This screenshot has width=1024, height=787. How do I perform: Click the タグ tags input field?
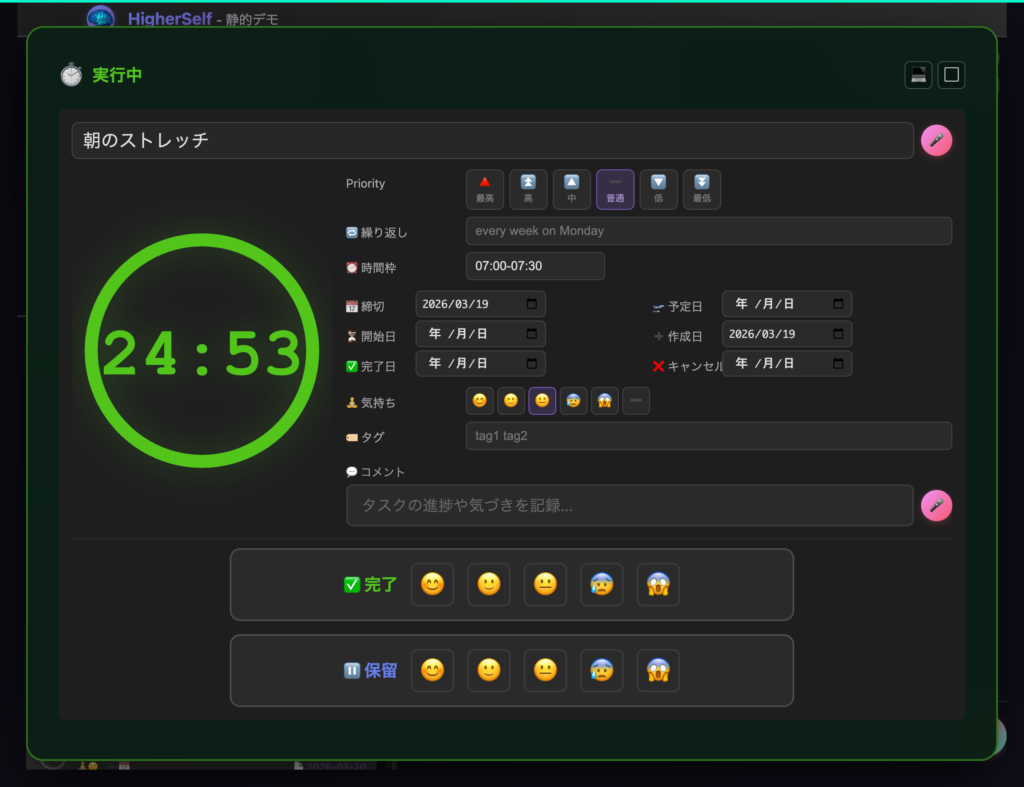tap(708, 436)
